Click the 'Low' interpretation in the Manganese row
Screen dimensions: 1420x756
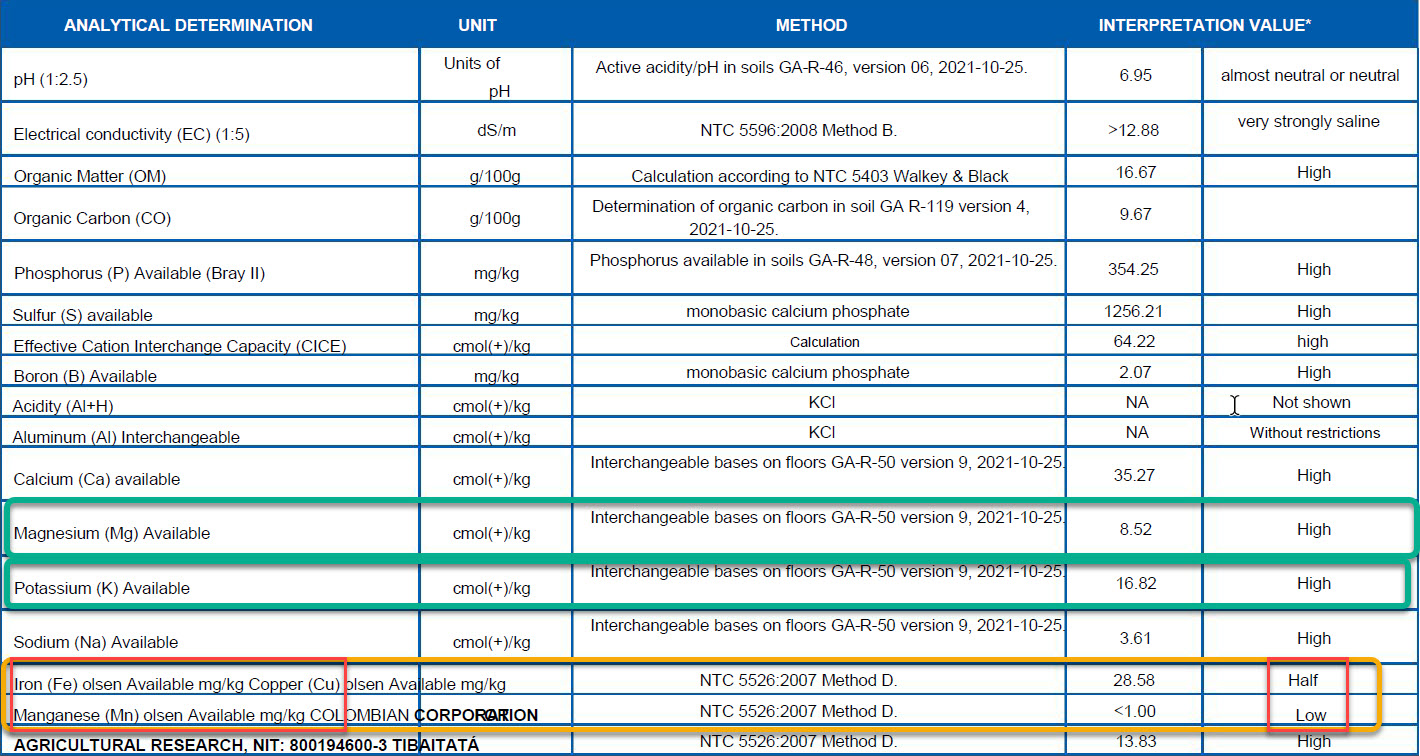click(x=1311, y=715)
